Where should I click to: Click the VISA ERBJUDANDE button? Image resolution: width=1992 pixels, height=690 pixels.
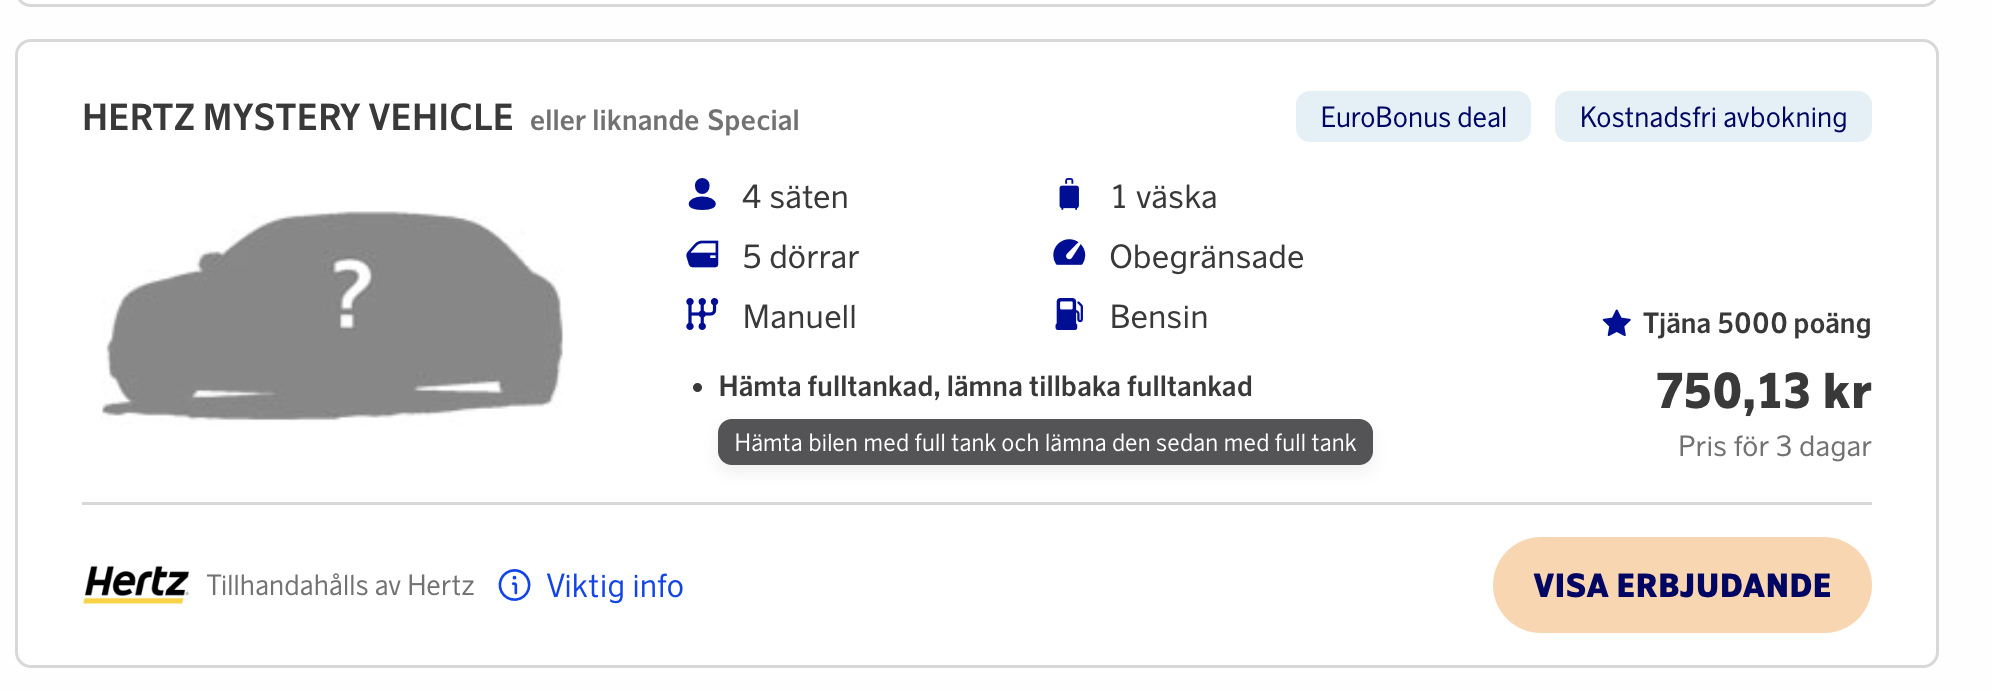tap(1681, 586)
